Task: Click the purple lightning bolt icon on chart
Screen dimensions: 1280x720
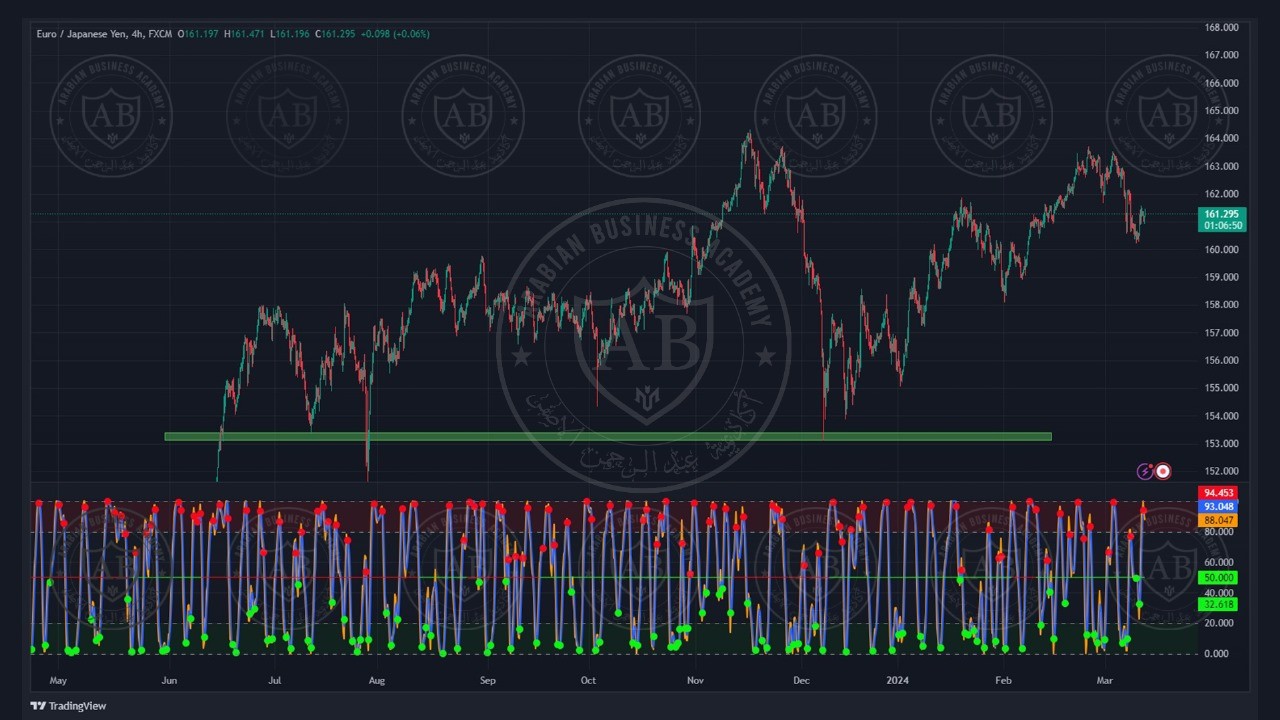Action: click(1146, 471)
